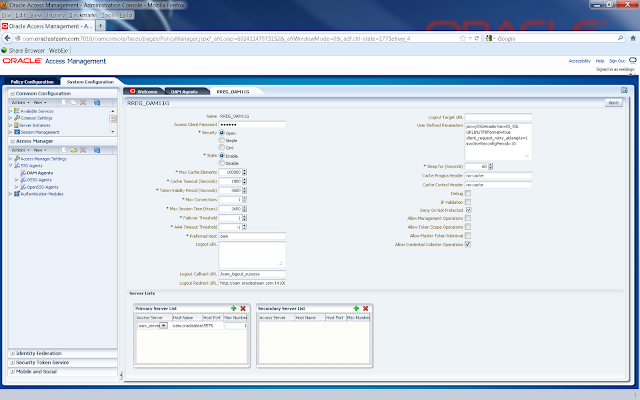Switch to the System Configuration tab

pyautogui.click(x=90, y=82)
